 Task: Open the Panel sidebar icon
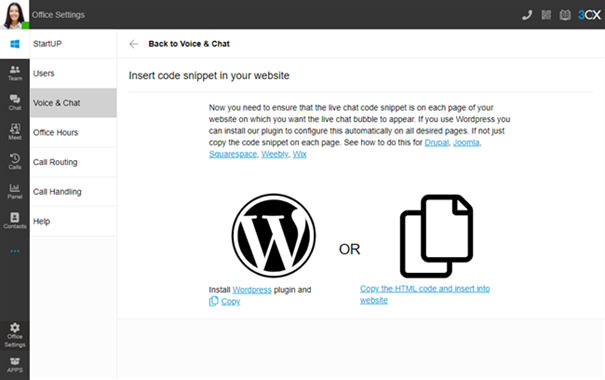coord(15,191)
